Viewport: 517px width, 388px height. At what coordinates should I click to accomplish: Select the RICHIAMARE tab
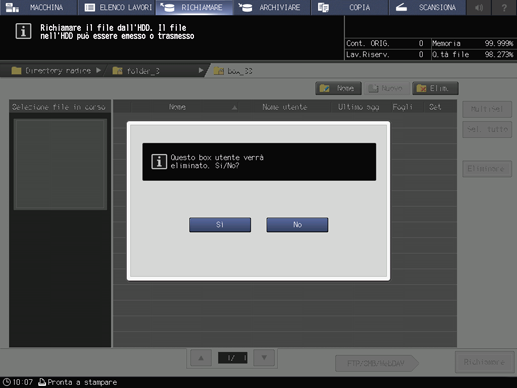tap(194, 7)
